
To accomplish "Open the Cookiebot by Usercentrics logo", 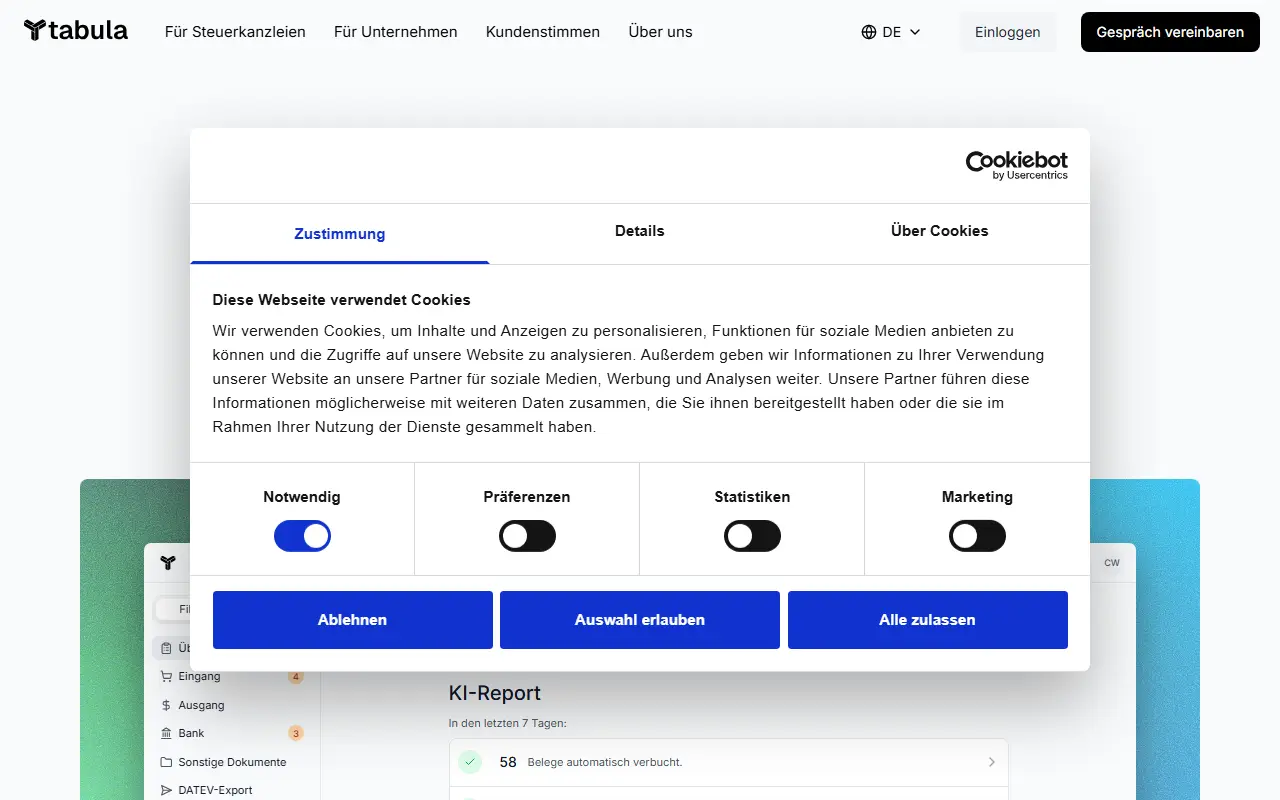I will pos(1016,166).
